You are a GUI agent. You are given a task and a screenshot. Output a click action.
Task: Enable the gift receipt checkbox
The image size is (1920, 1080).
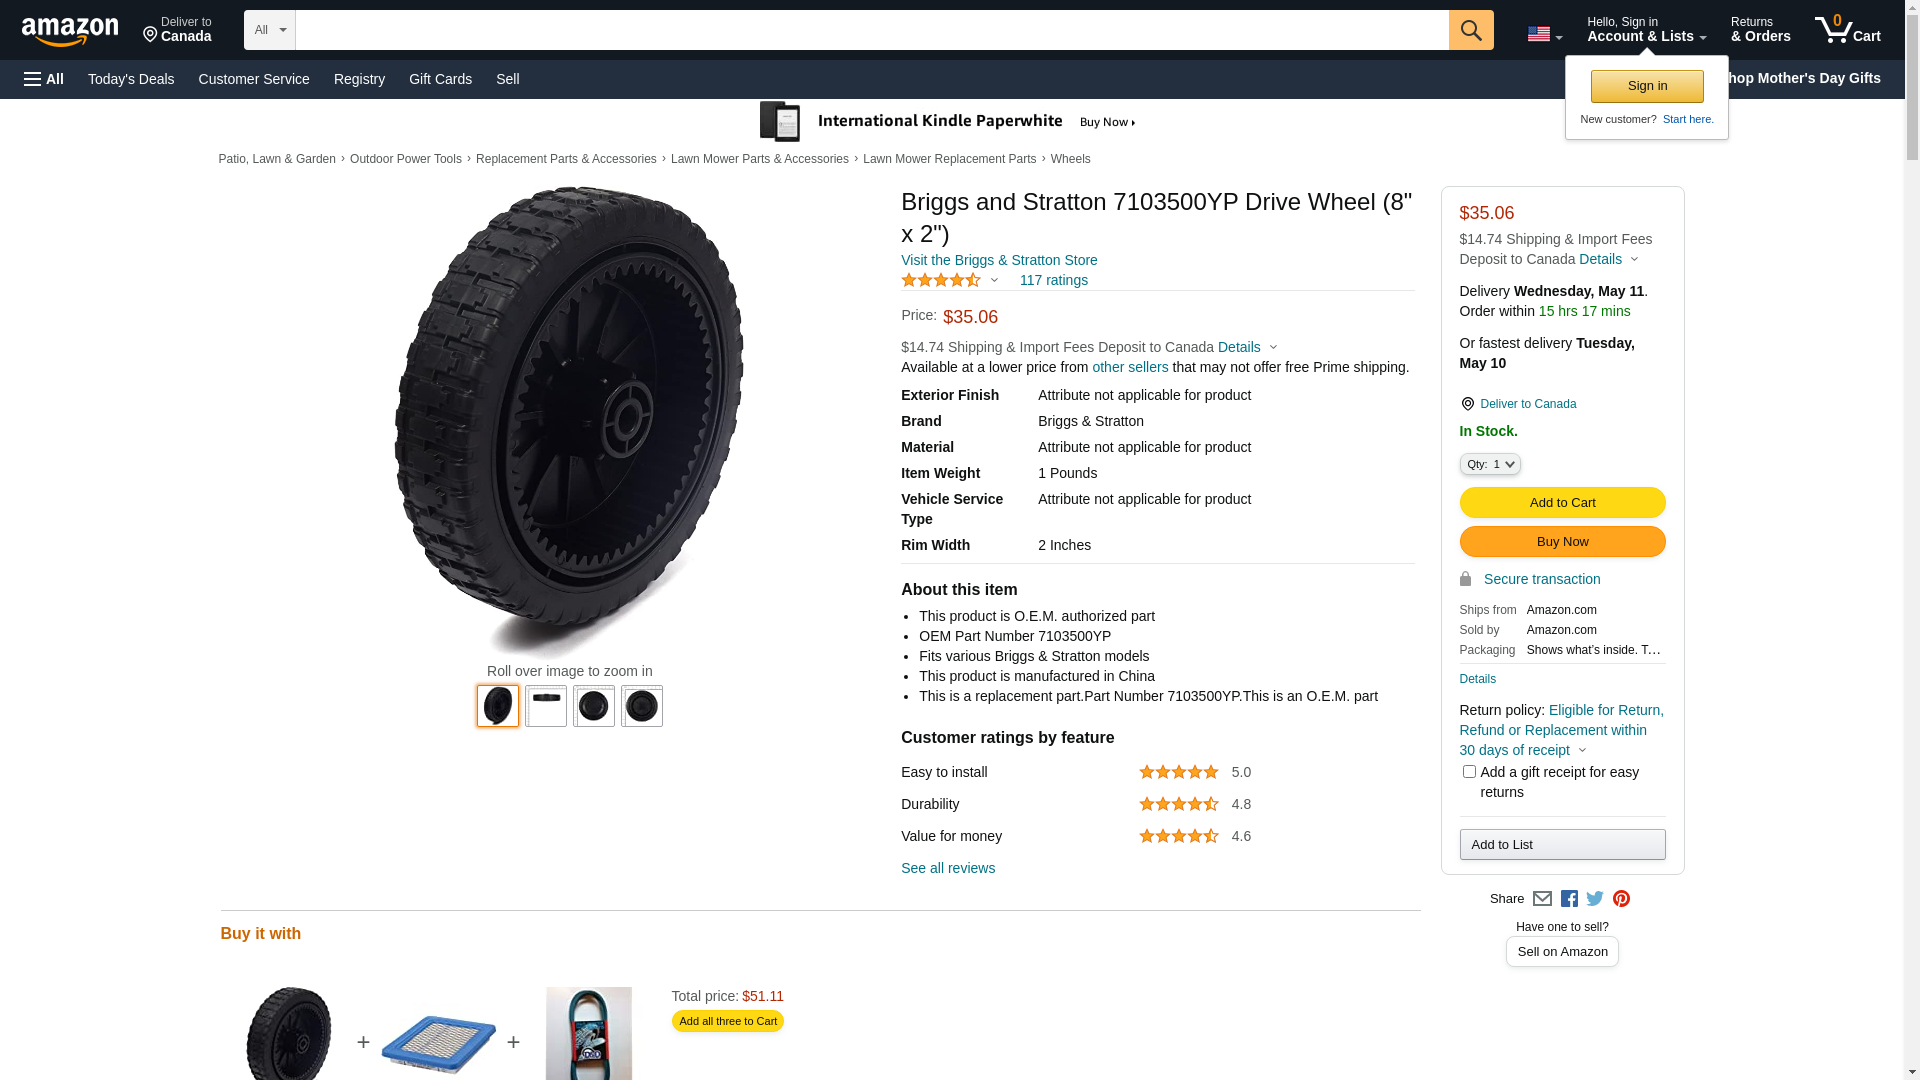(x=1469, y=772)
